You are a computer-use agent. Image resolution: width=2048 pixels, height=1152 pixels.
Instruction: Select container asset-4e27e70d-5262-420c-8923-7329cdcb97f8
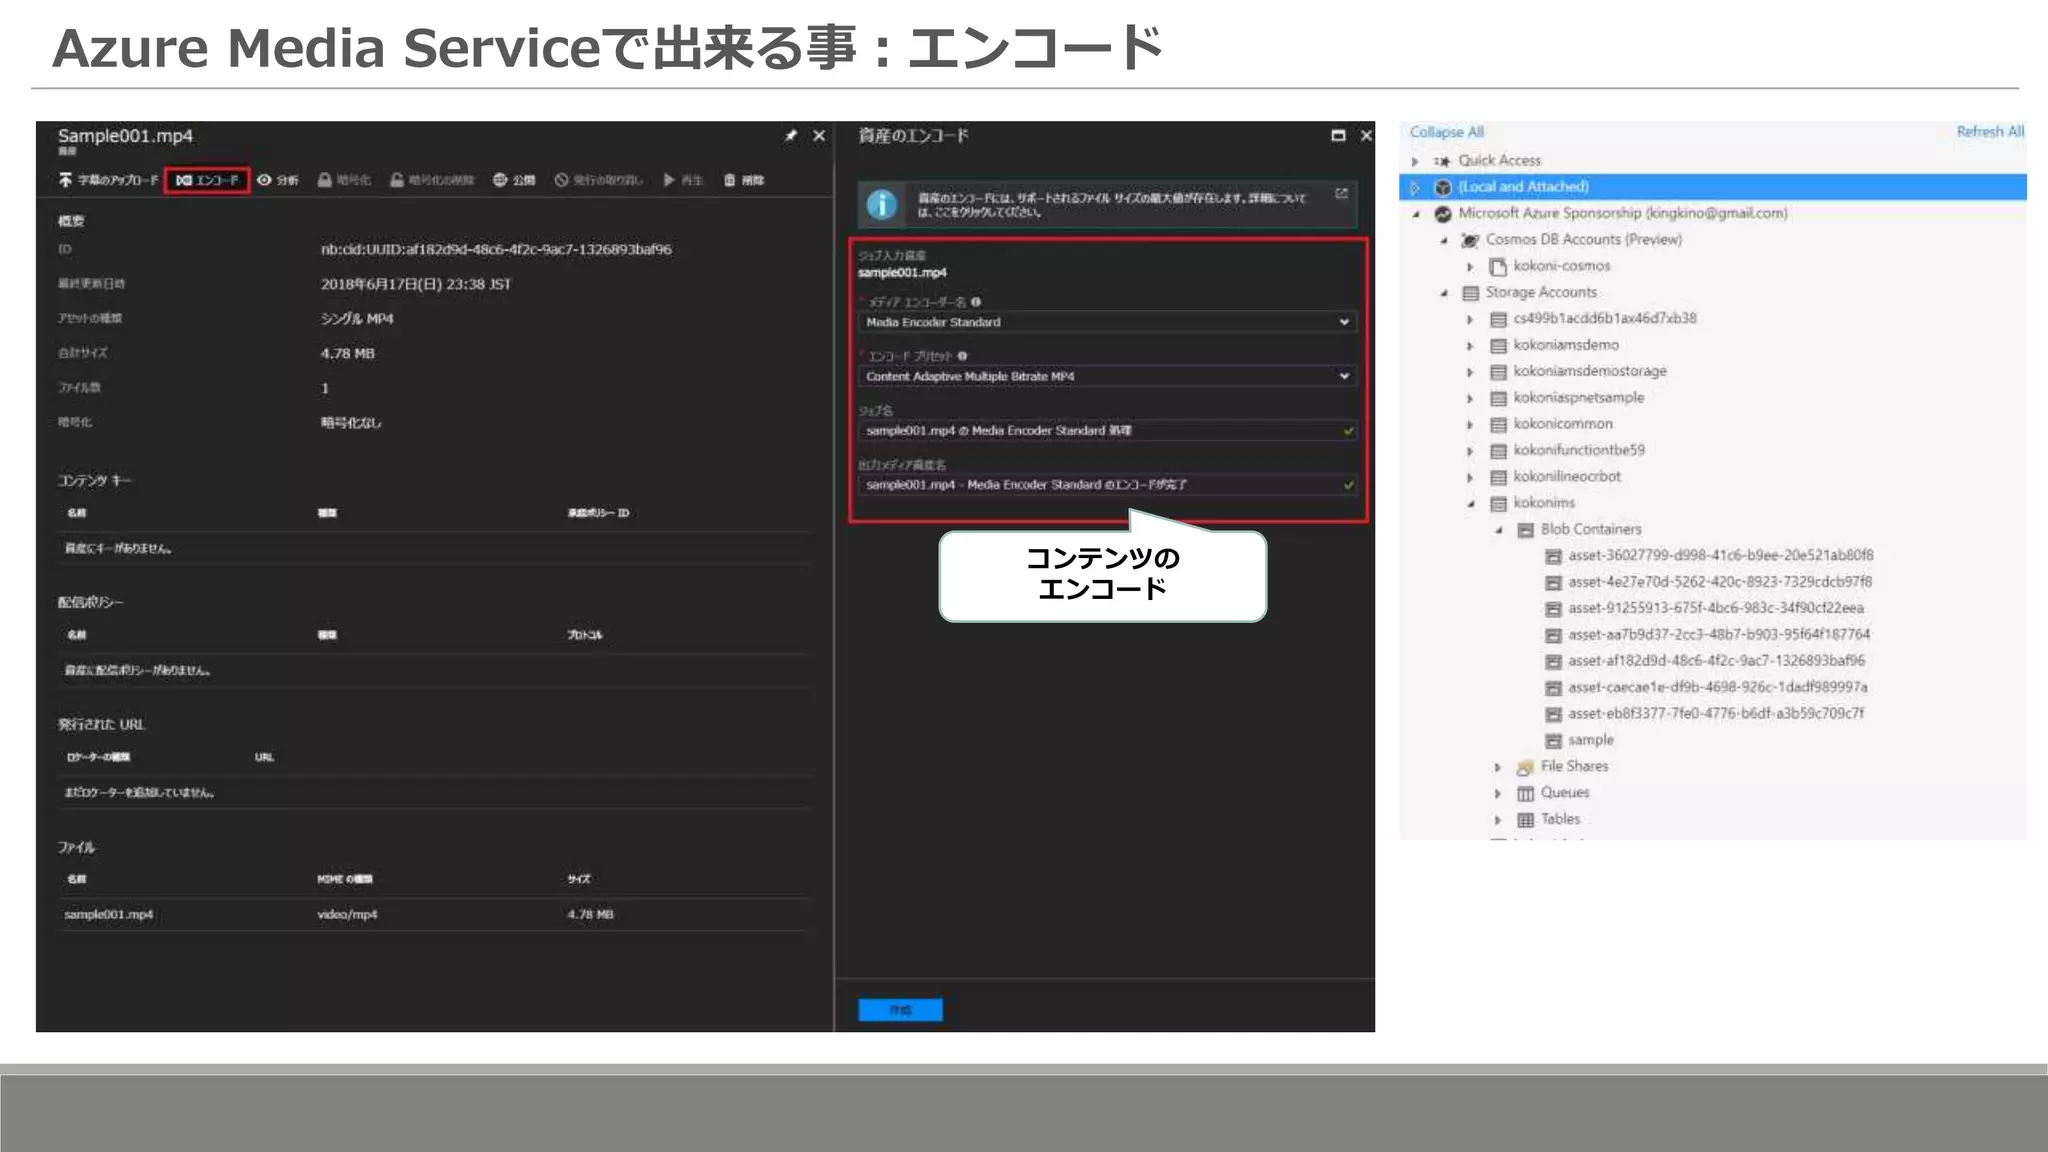[x=1720, y=581]
